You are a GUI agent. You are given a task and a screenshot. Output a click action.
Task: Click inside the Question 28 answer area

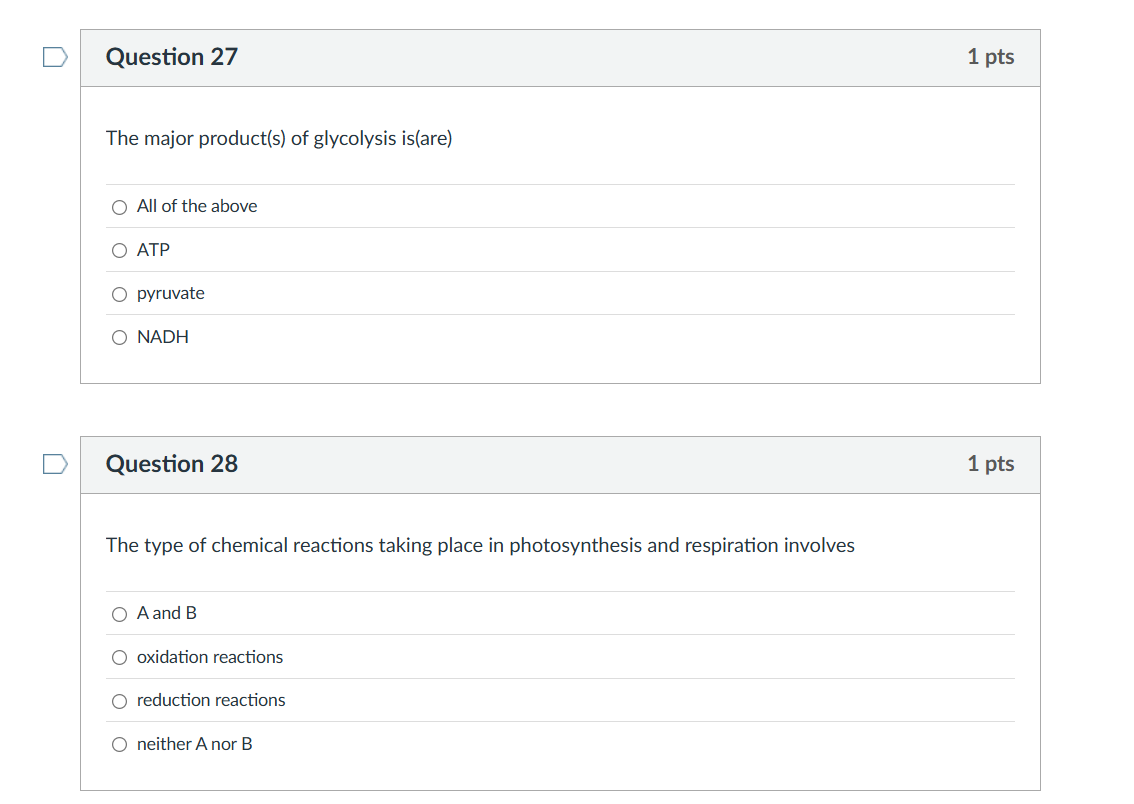click(560, 678)
